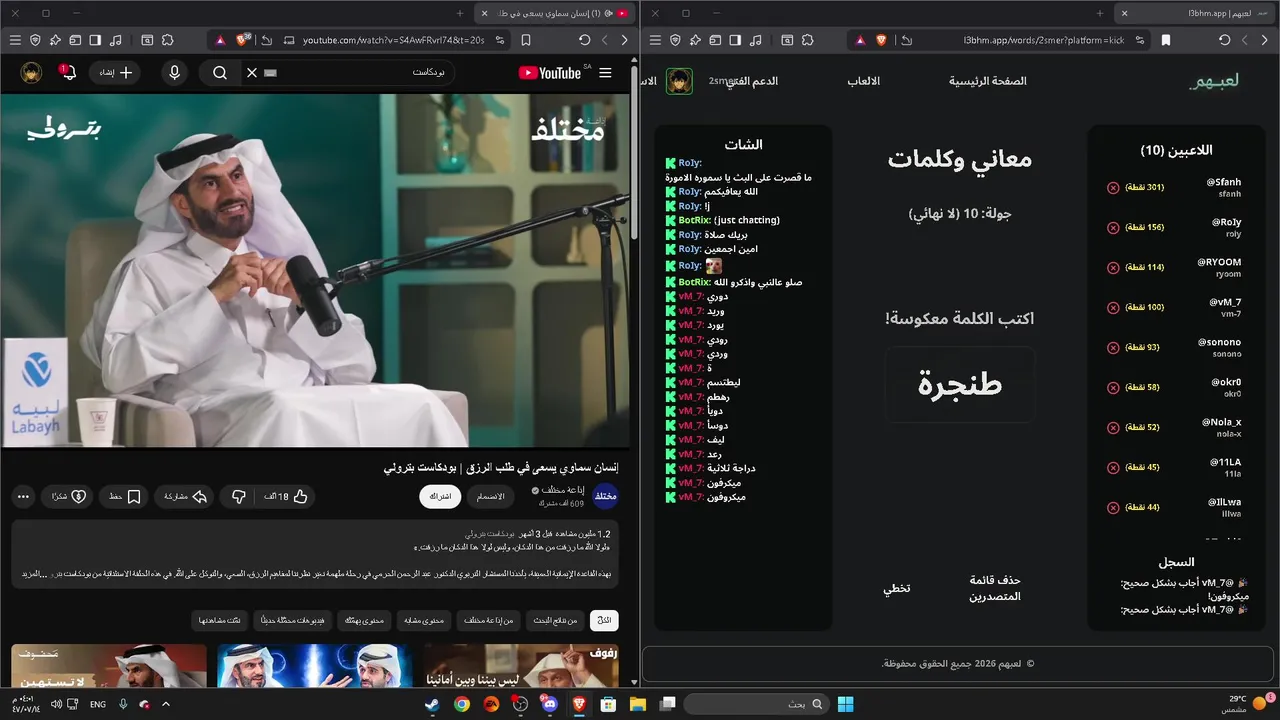Remove player @RYOOM with X icon
The image size is (1280, 720).
click(x=1113, y=268)
